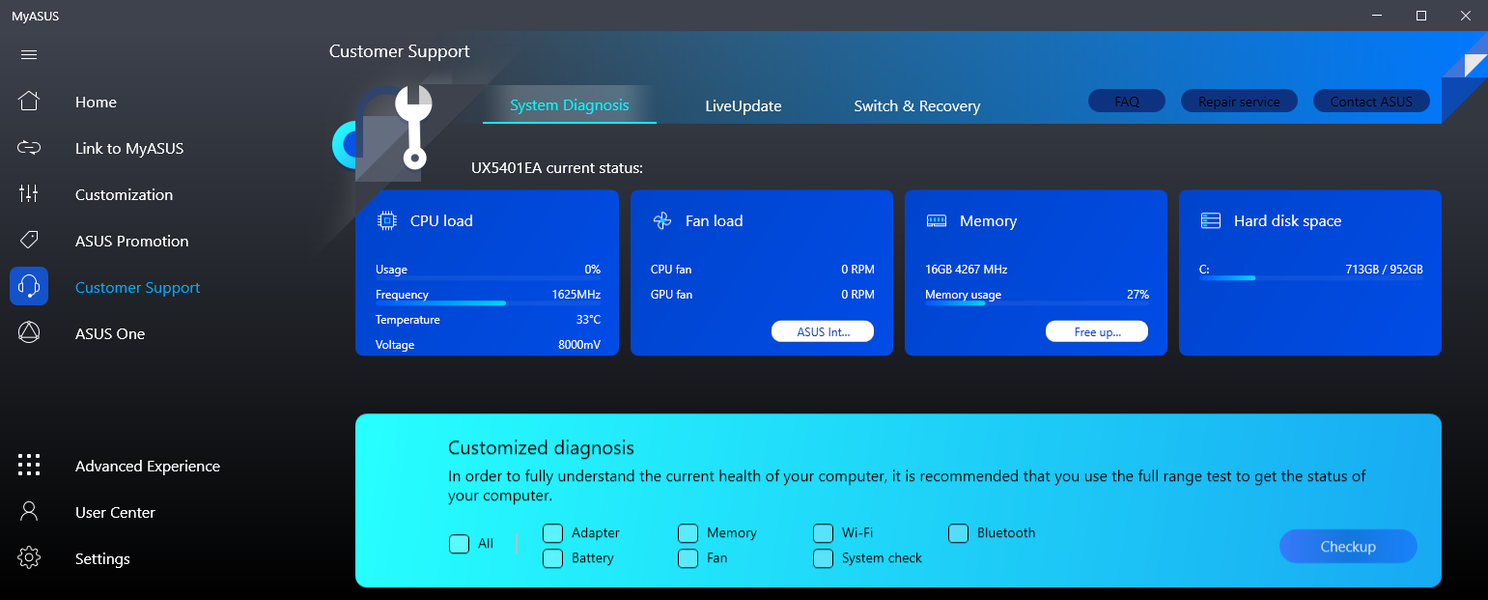Click the Hard disk space drive icon
The width and height of the screenshot is (1488, 600).
click(x=1210, y=221)
